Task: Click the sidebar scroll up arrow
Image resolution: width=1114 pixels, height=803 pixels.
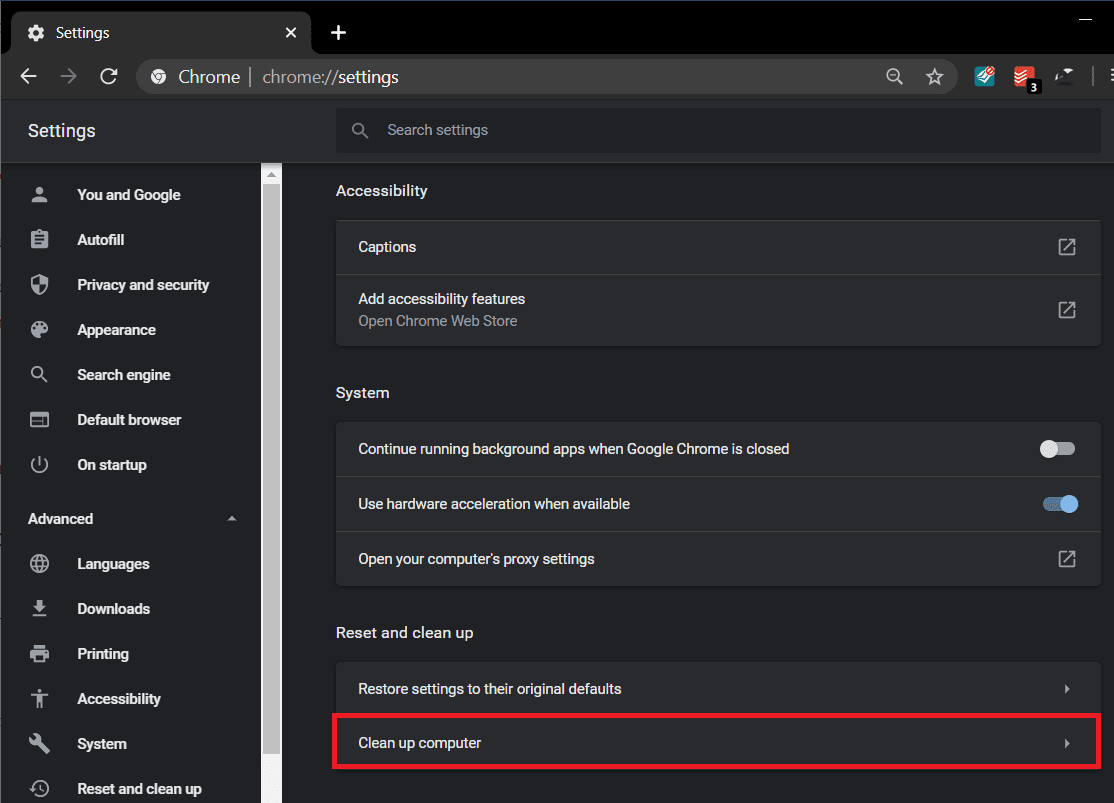Action: tap(270, 175)
